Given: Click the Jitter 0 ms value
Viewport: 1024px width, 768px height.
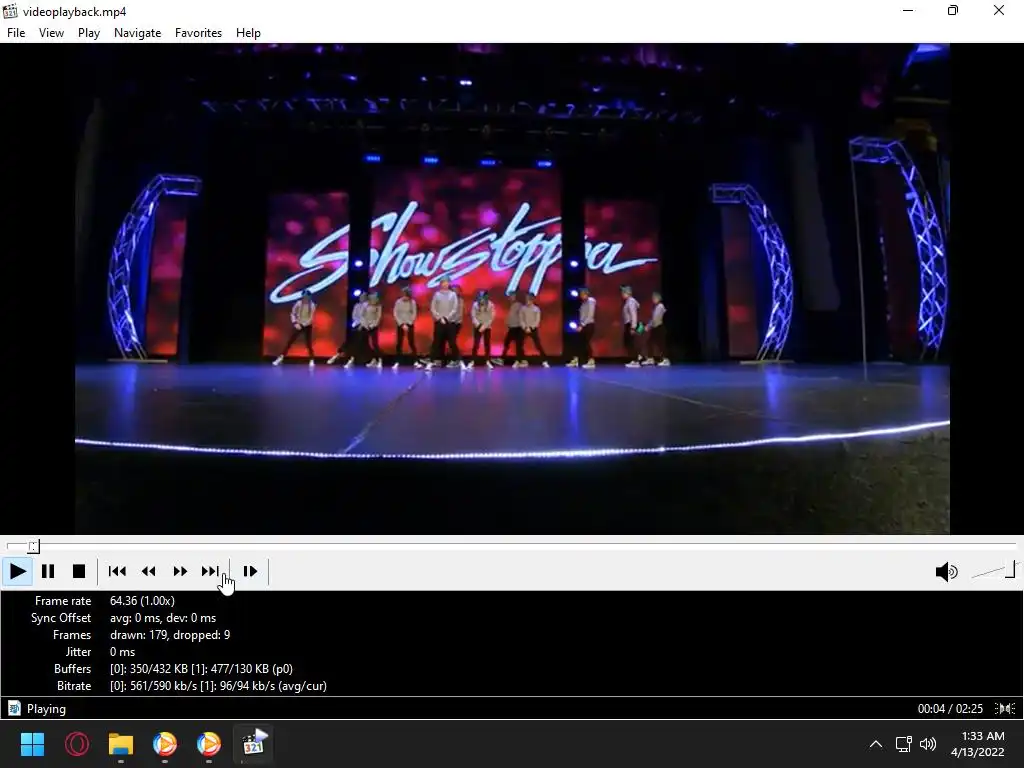Looking at the screenshot, I should tap(122, 652).
